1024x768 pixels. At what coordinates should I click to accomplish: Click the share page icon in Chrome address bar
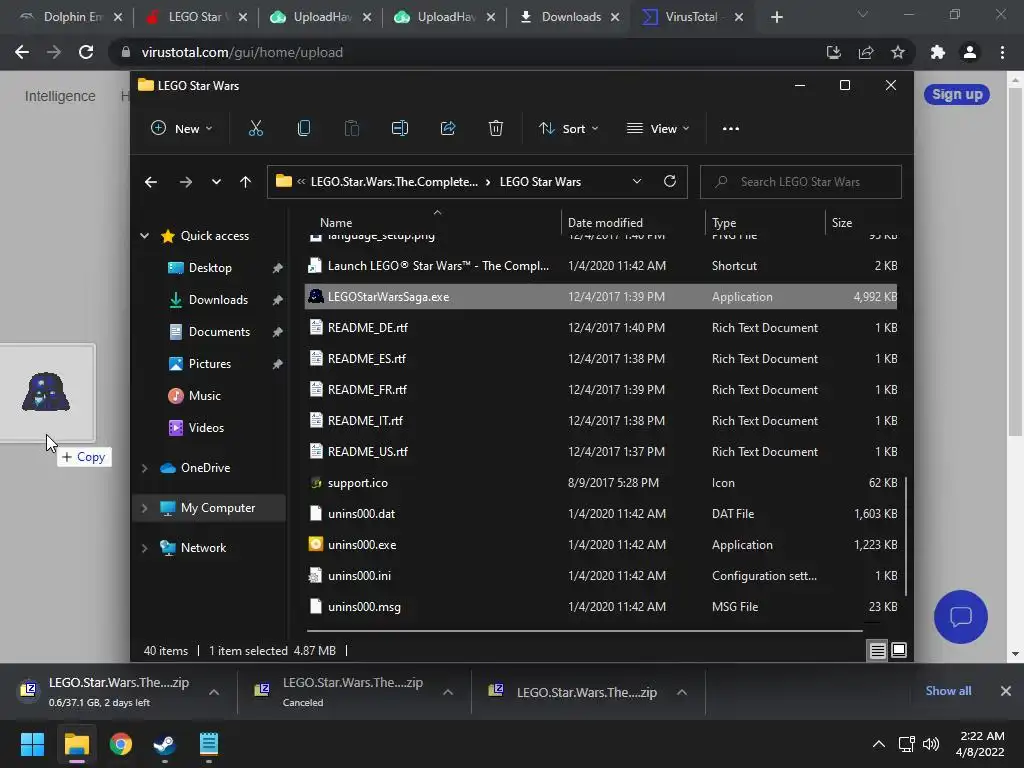coord(866,52)
